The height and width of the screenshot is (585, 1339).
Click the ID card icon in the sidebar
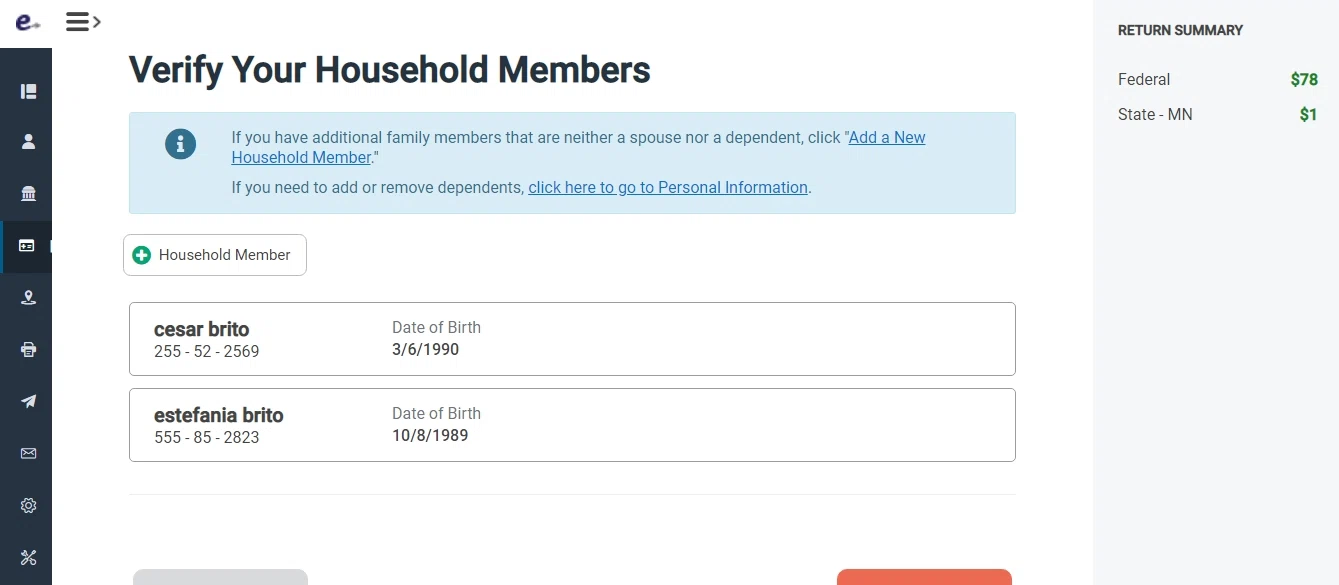[27, 246]
